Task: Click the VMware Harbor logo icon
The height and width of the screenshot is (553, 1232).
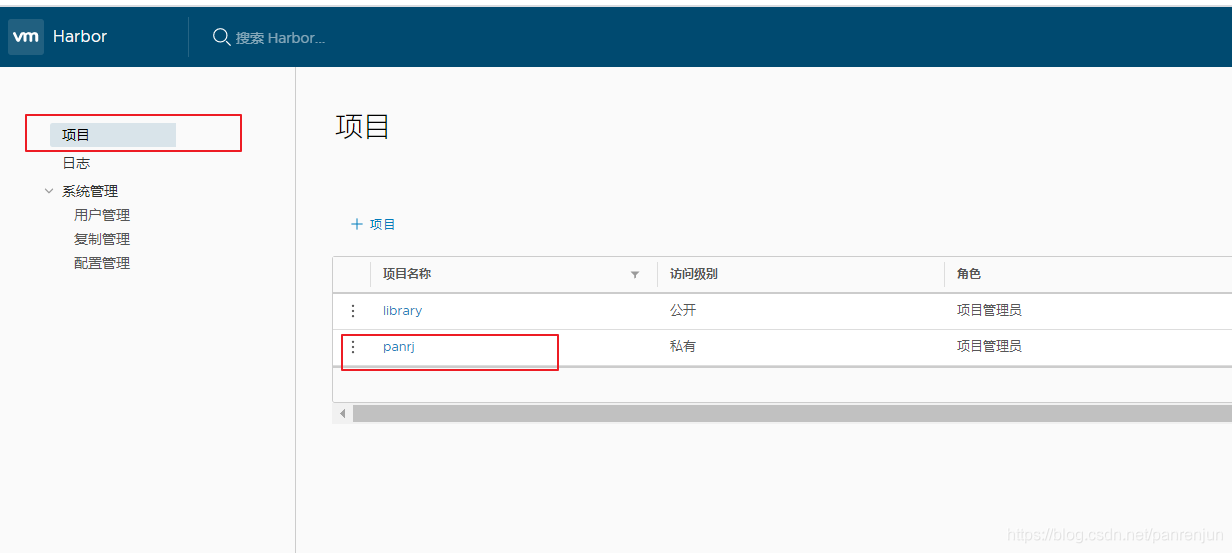Action: click(x=26, y=37)
